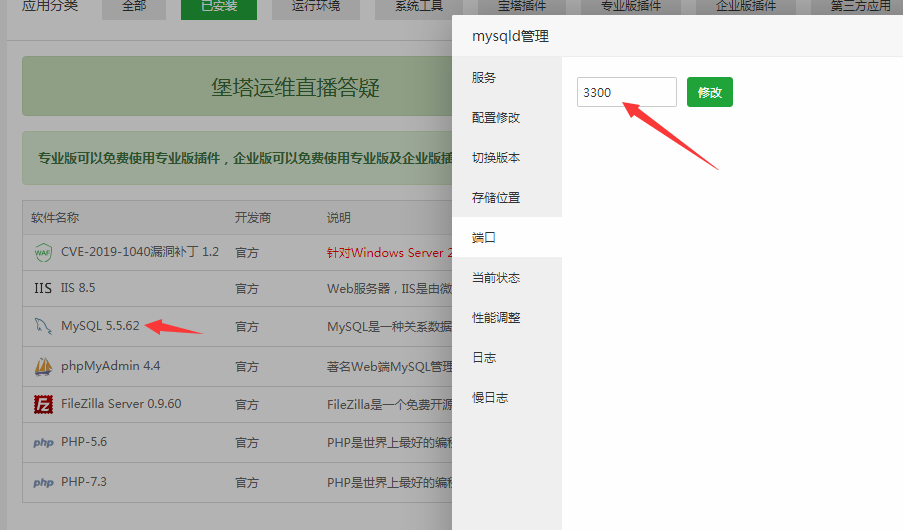Select the 全部 category tab
The width and height of the screenshot is (903, 530).
(134, 8)
